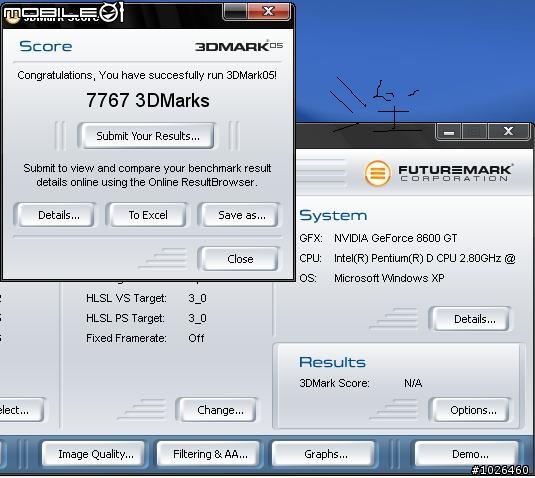Click the Intel Pentium D CPU text
Image resolution: width=535 pixels, height=478 pixels.
(x=424, y=258)
